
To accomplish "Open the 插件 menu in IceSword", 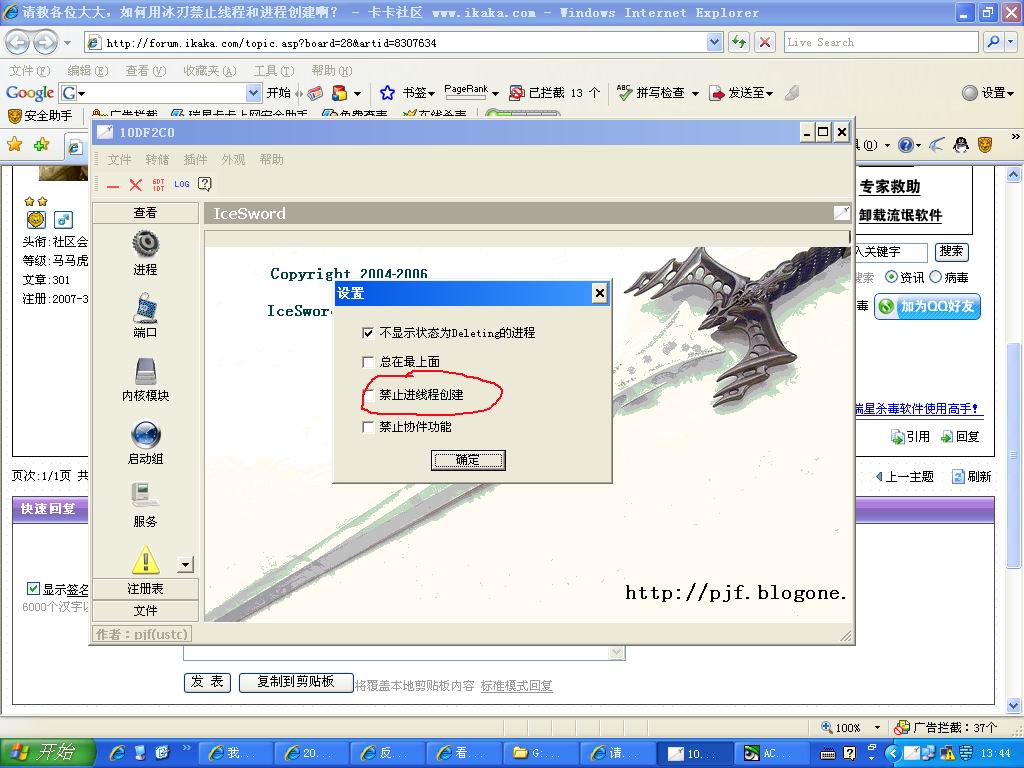I will coord(195,159).
